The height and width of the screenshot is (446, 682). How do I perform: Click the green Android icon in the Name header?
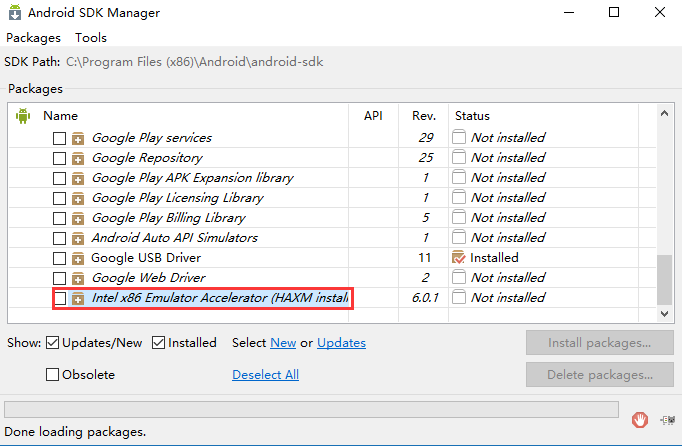23,116
